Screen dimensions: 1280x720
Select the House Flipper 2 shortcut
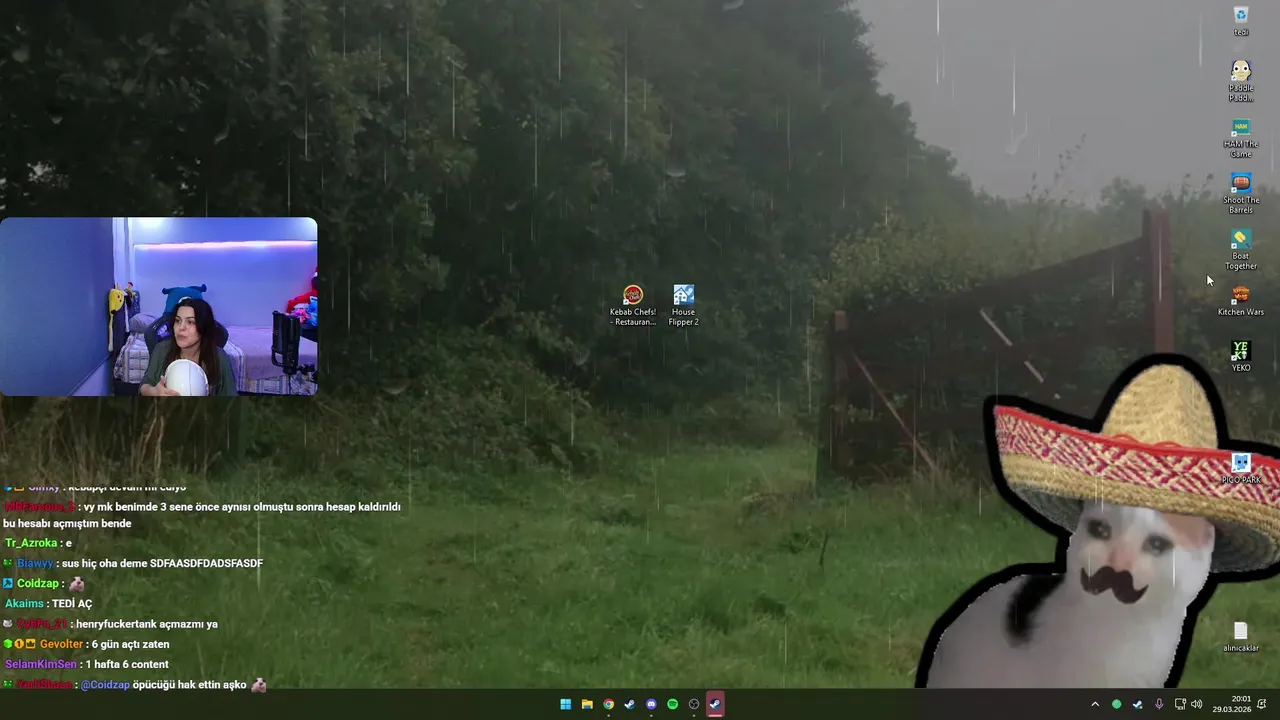tap(684, 305)
